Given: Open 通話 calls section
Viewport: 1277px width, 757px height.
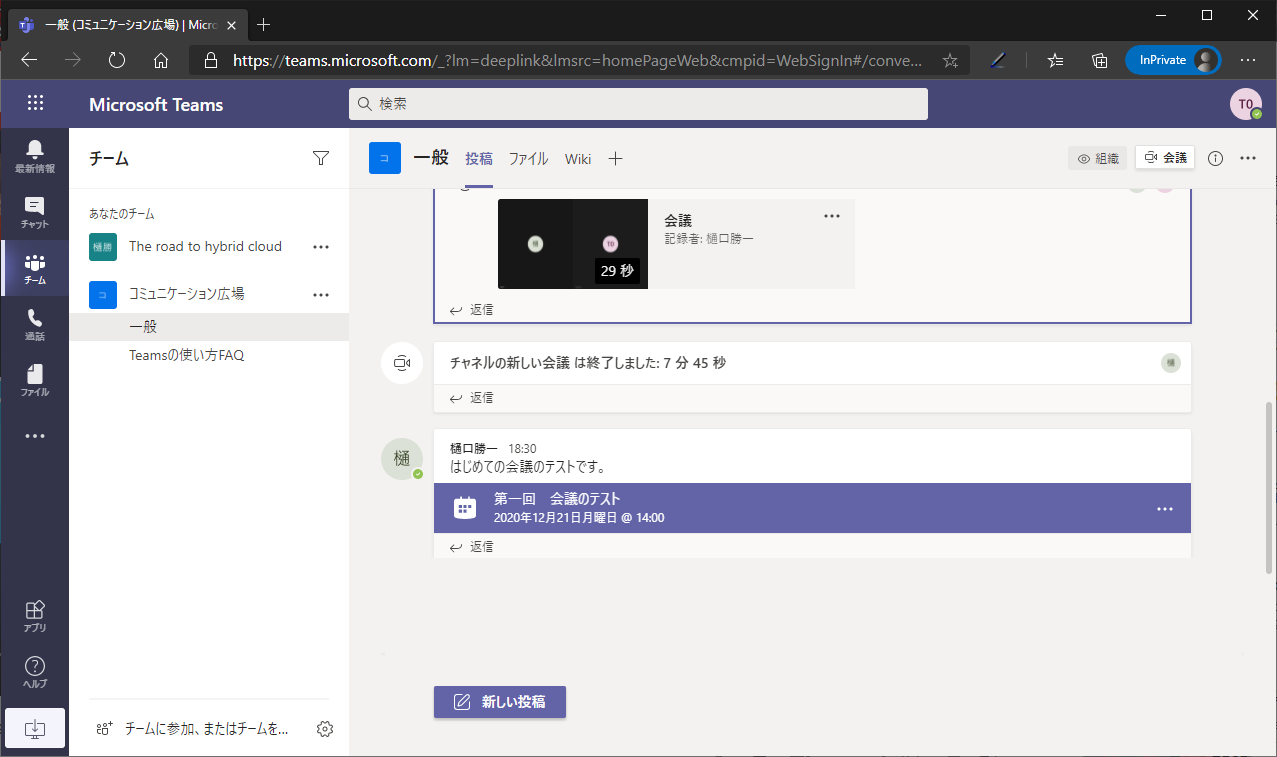Looking at the screenshot, I should click(35, 324).
